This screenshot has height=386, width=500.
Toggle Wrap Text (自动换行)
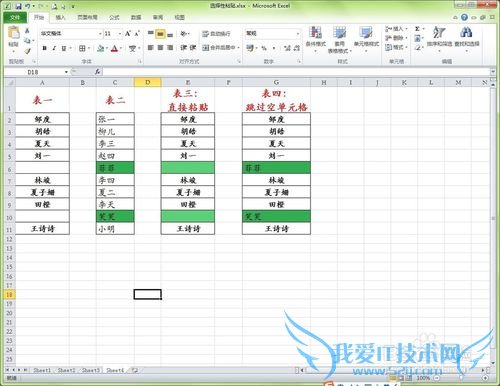click(x=216, y=34)
